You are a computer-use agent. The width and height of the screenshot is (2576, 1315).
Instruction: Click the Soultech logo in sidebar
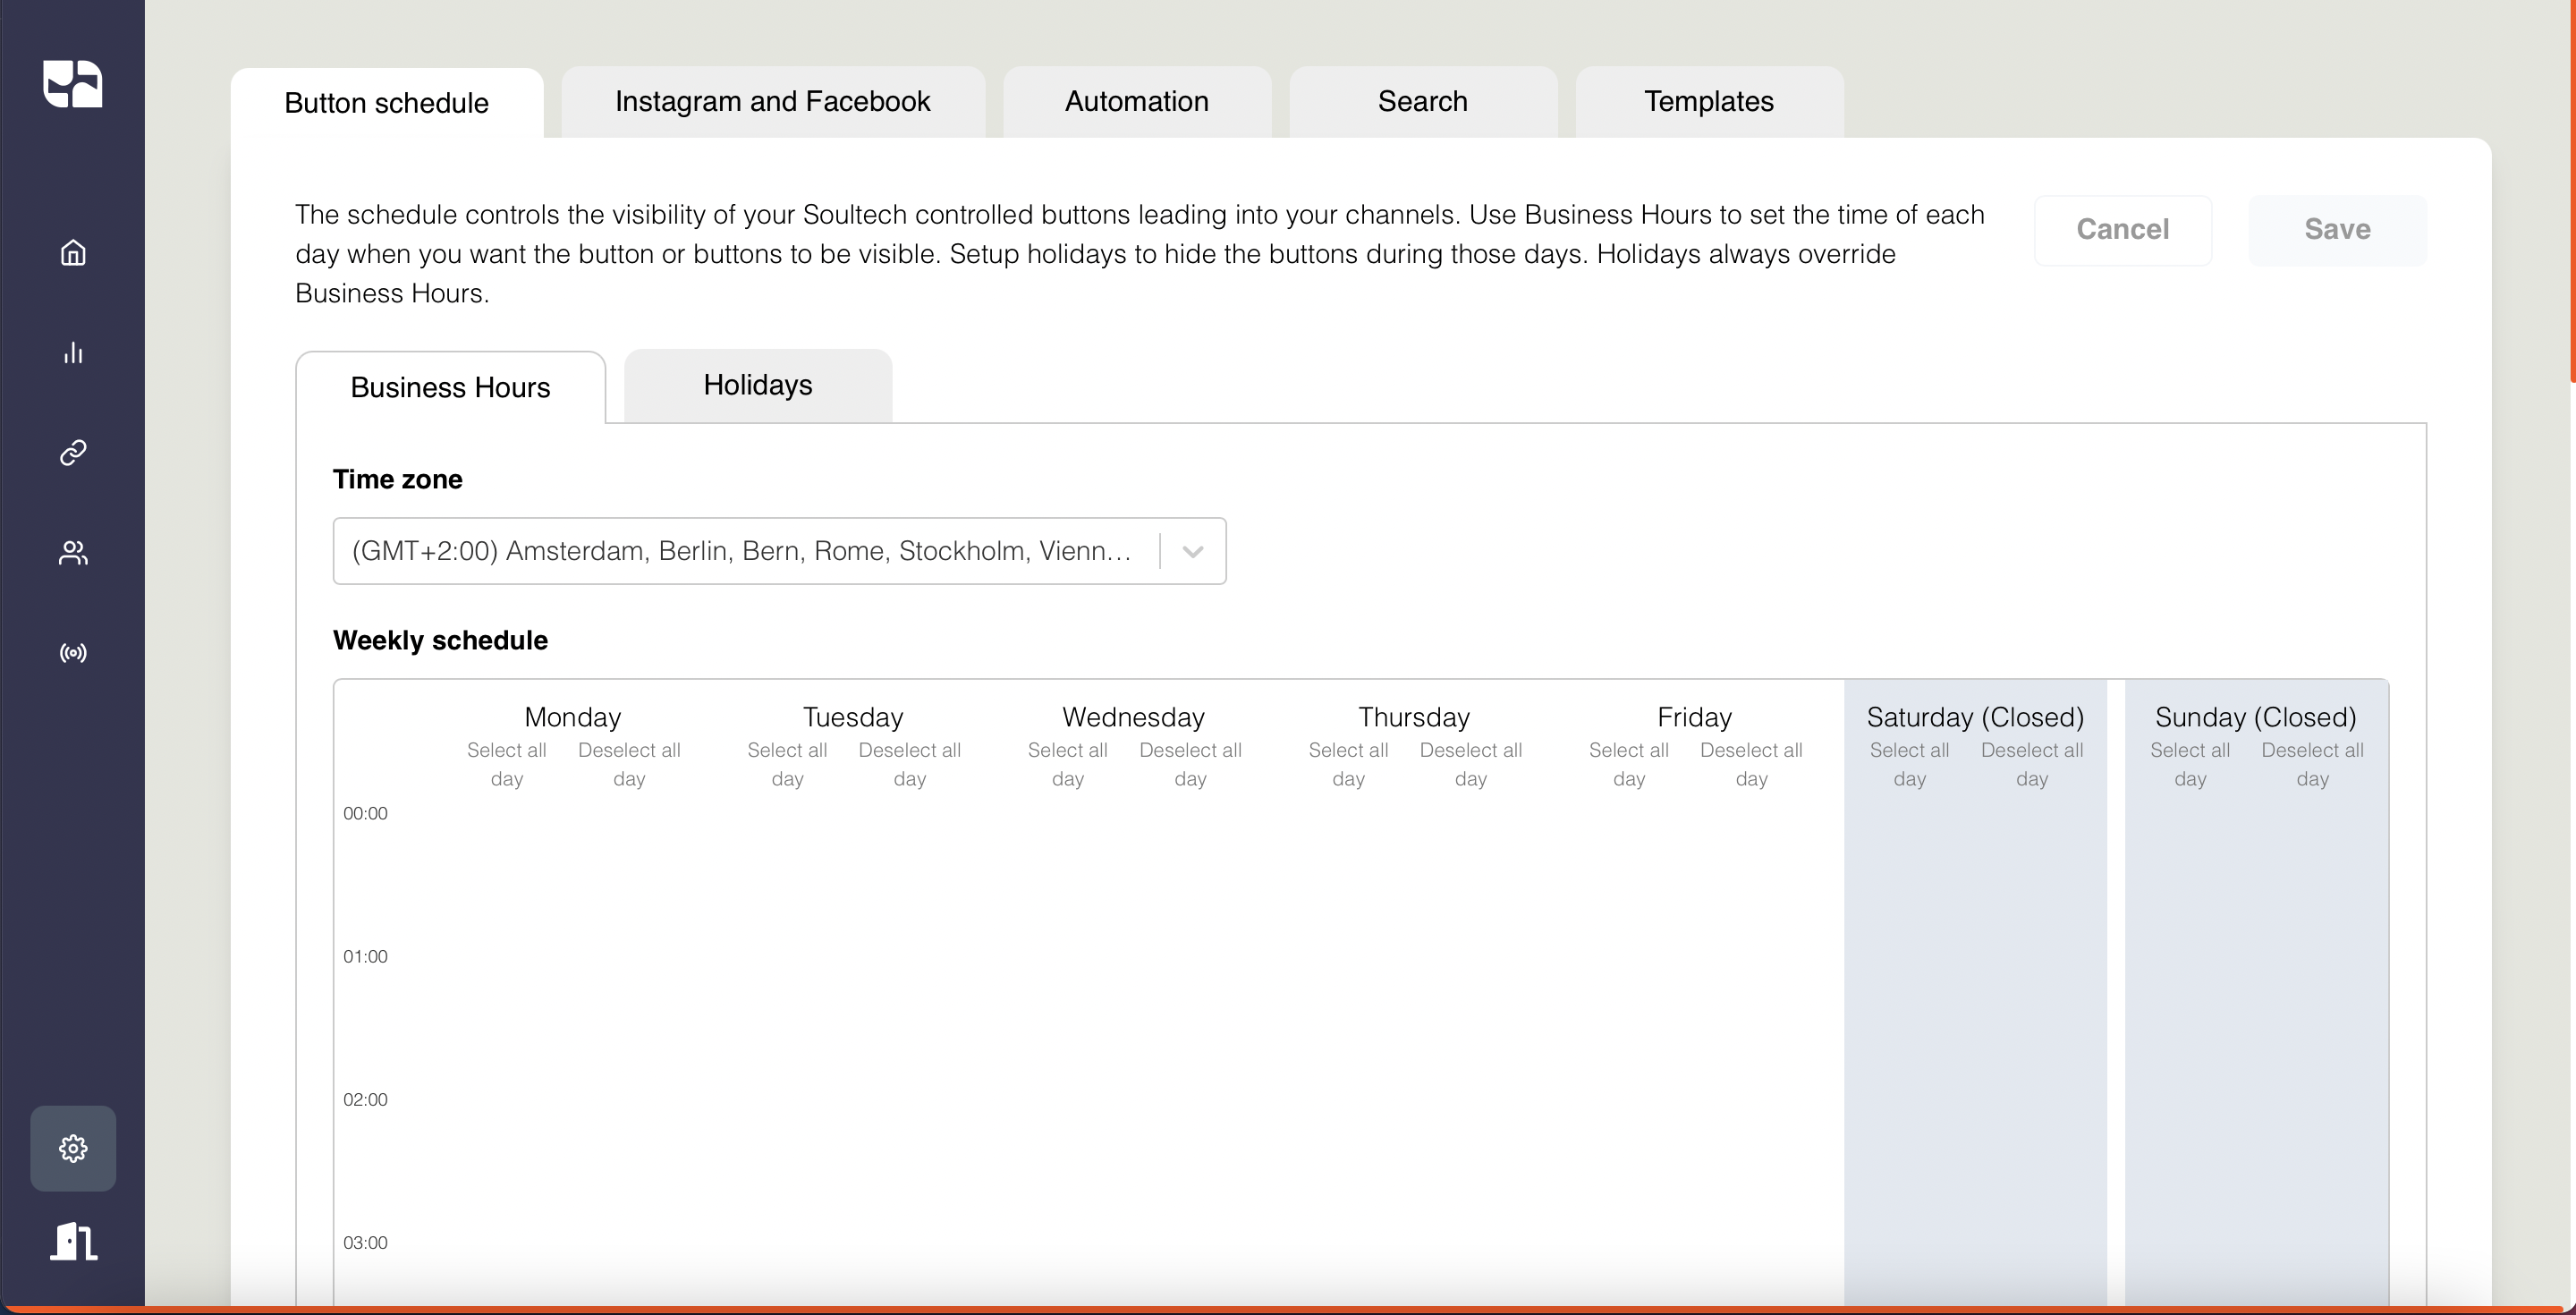click(72, 83)
